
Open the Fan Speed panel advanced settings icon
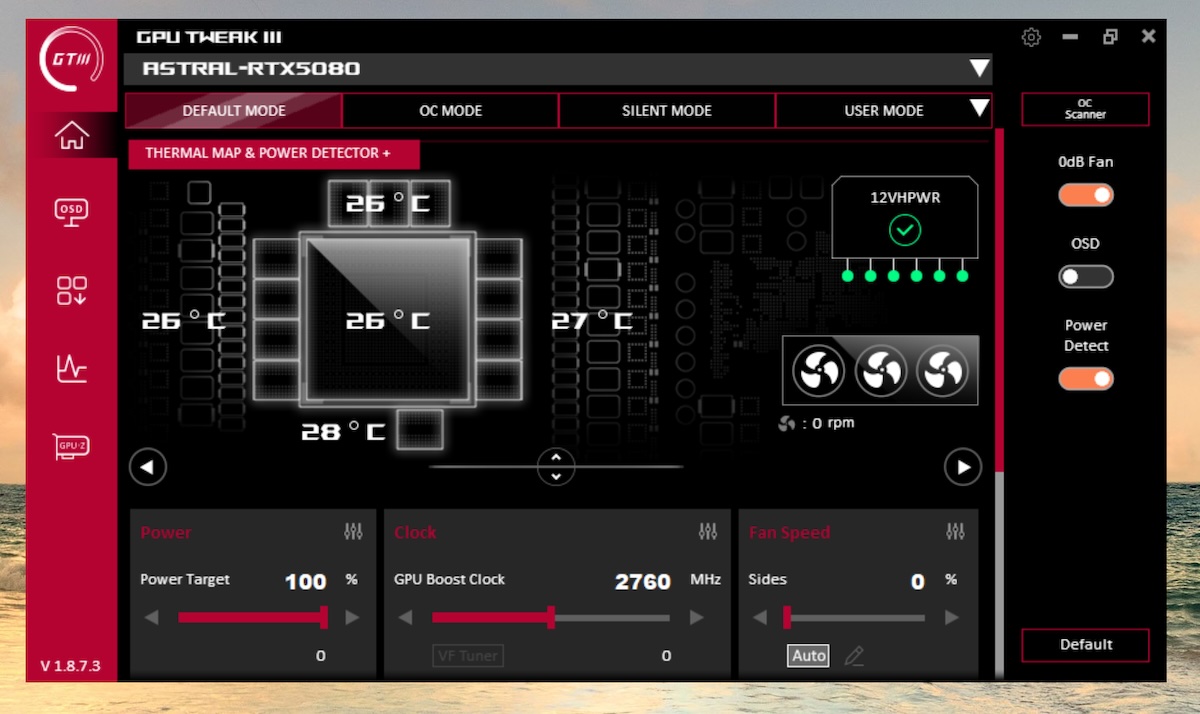955,532
